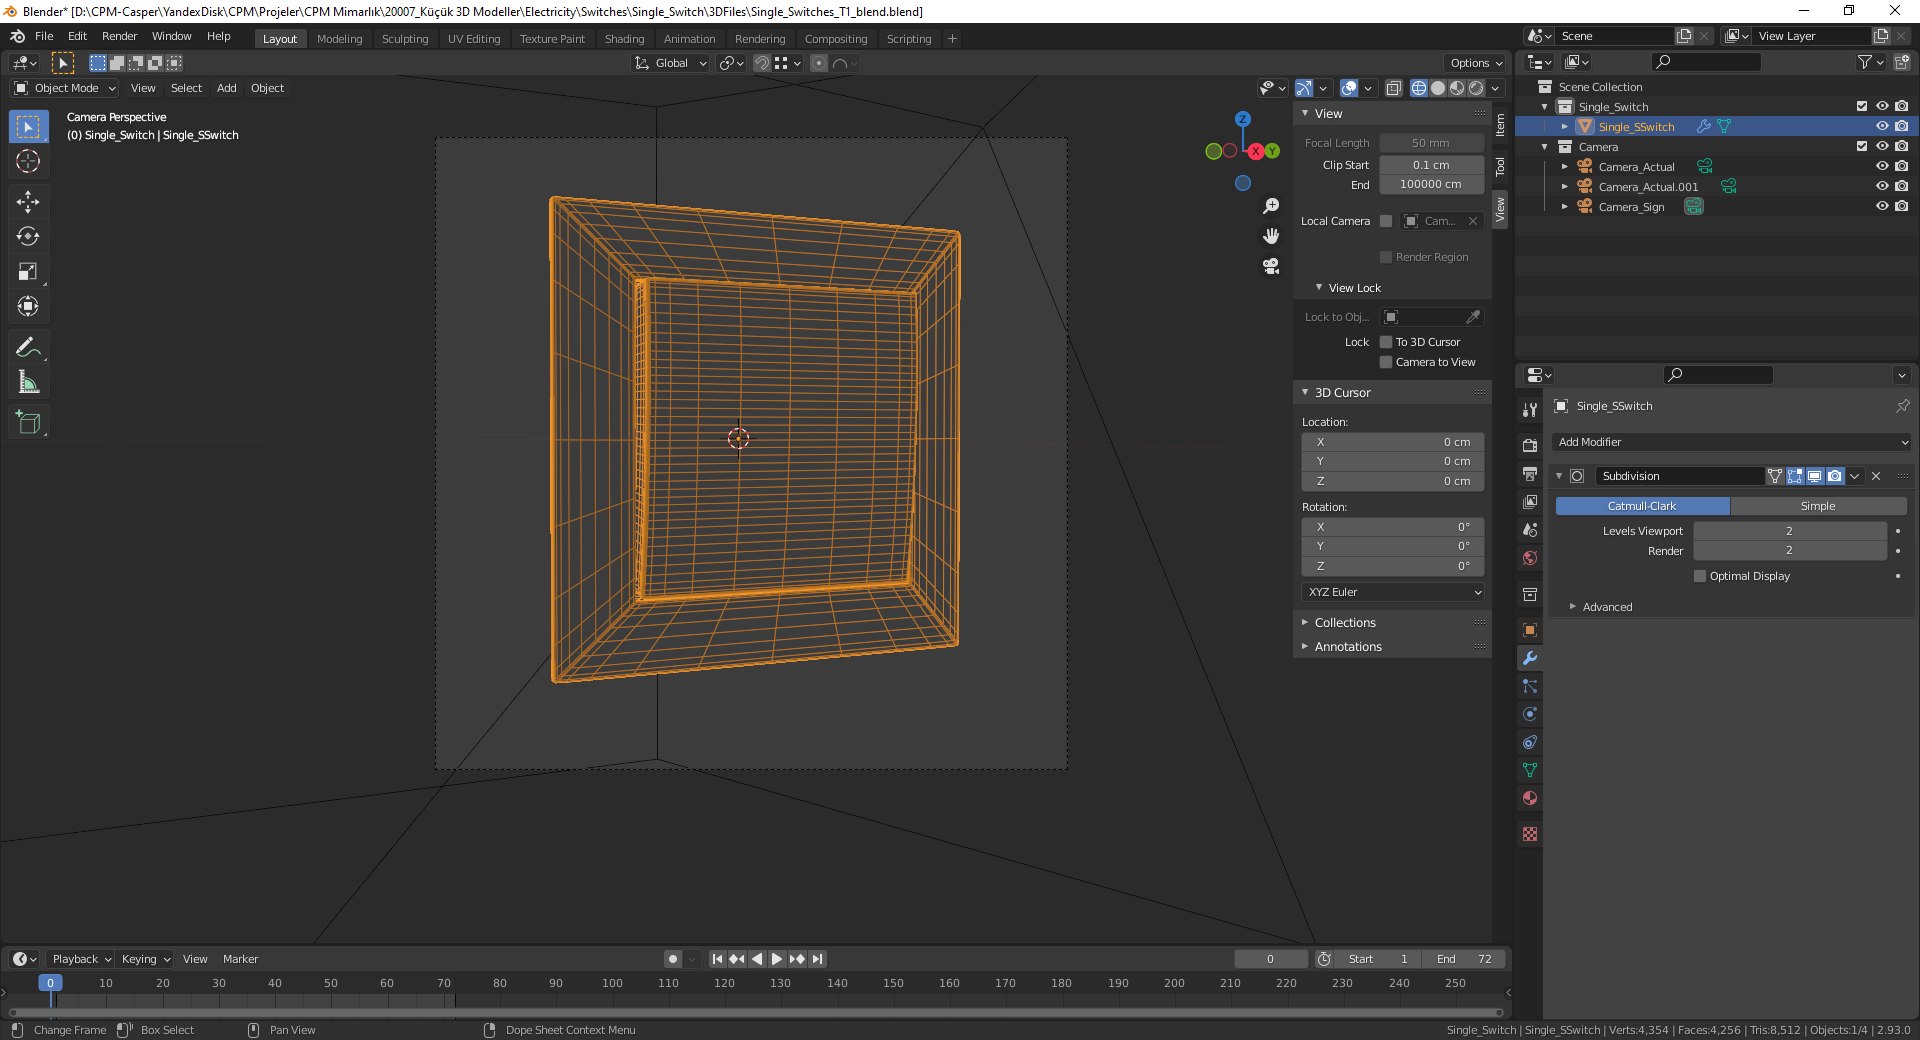
Task: Adjust the Levels Viewport slider field
Action: click(1788, 531)
